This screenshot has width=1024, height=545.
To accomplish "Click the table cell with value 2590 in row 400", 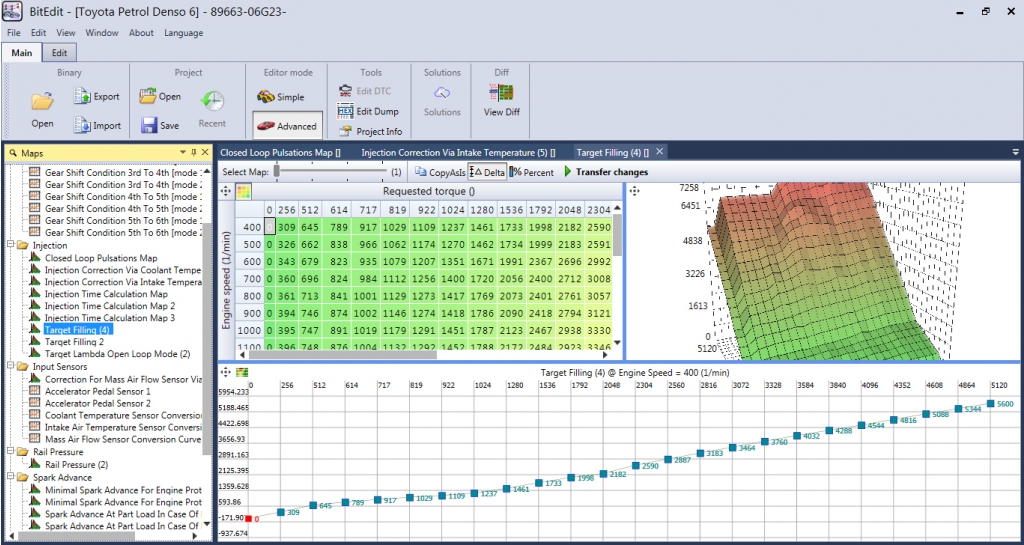I will coord(599,226).
